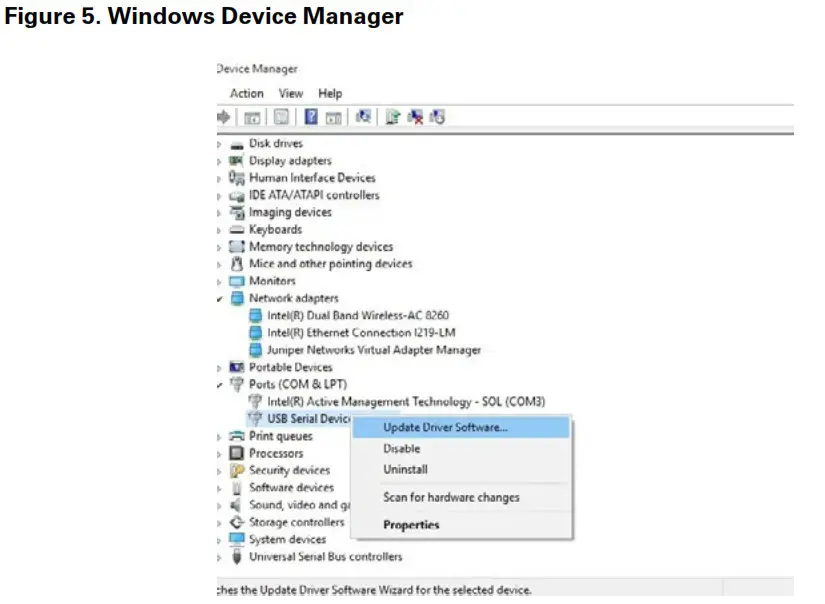The width and height of the screenshot is (825, 604).
Task: Expand the System devices node
Action: pyautogui.click(x=219, y=540)
